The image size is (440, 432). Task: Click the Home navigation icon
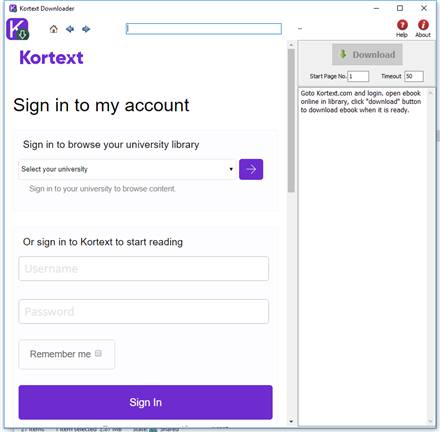53,29
